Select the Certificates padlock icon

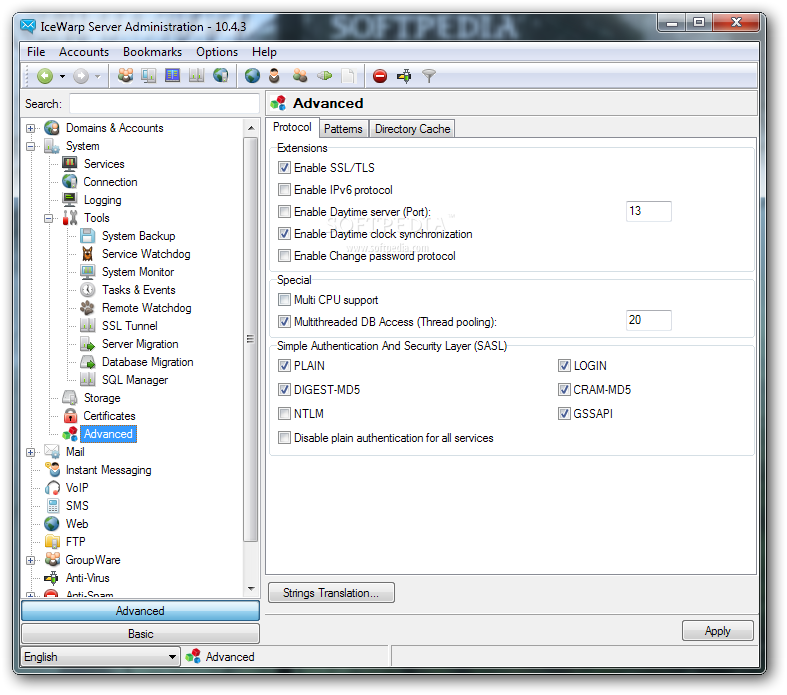(70, 416)
